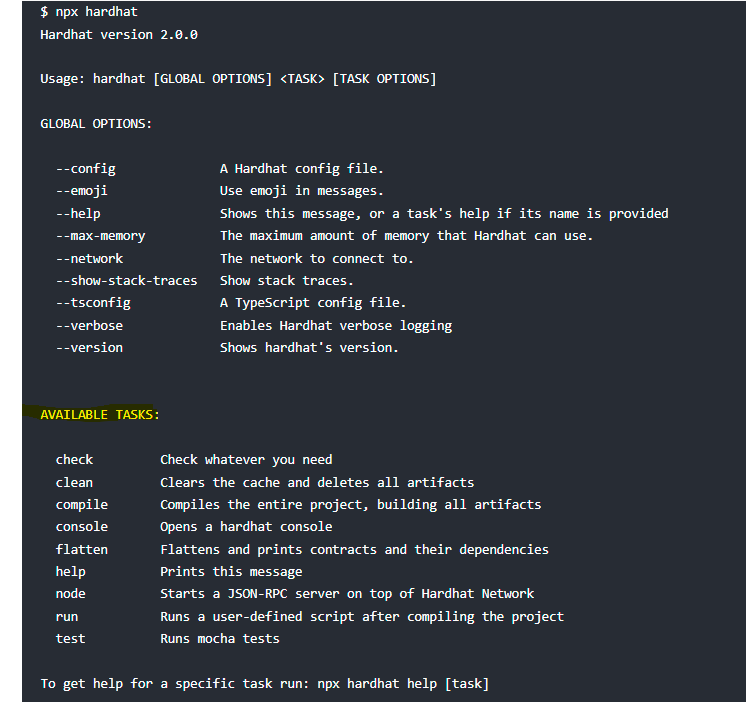The height and width of the screenshot is (702, 746).
Task: Click the "$ npx hardhat" command line
Action: pos(89,12)
